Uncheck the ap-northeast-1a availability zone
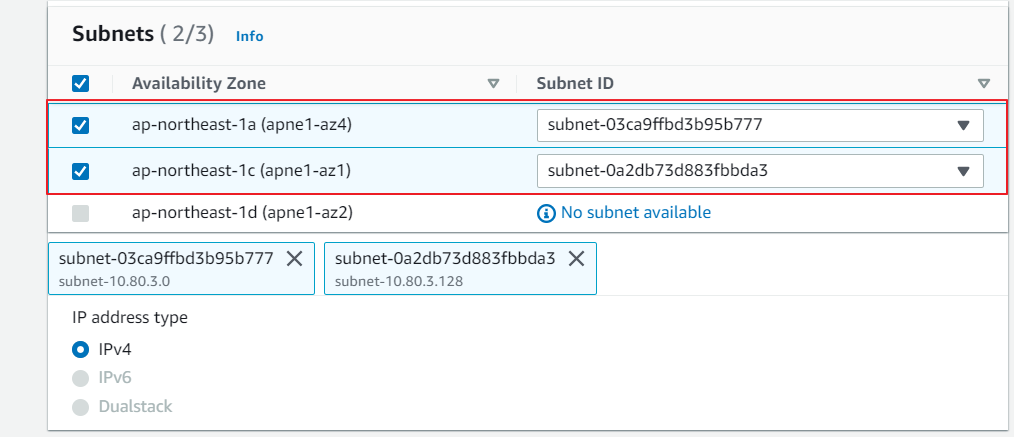Image resolution: width=1014 pixels, height=437 pixels. pos(81,126)
